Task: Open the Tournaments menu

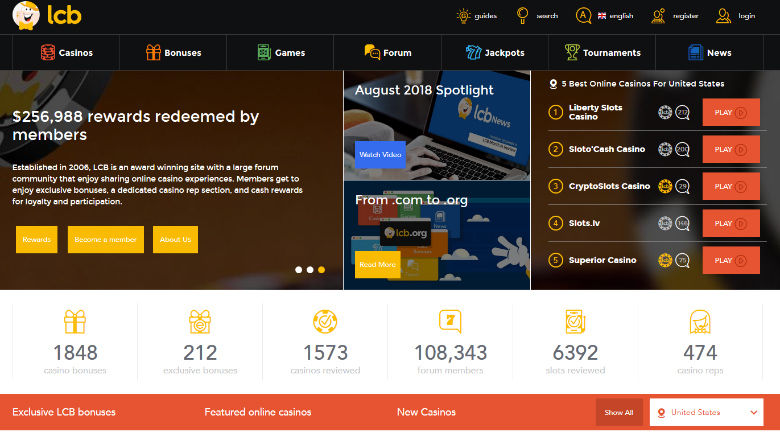Action: pyautogui.click(x=602, y=52)
